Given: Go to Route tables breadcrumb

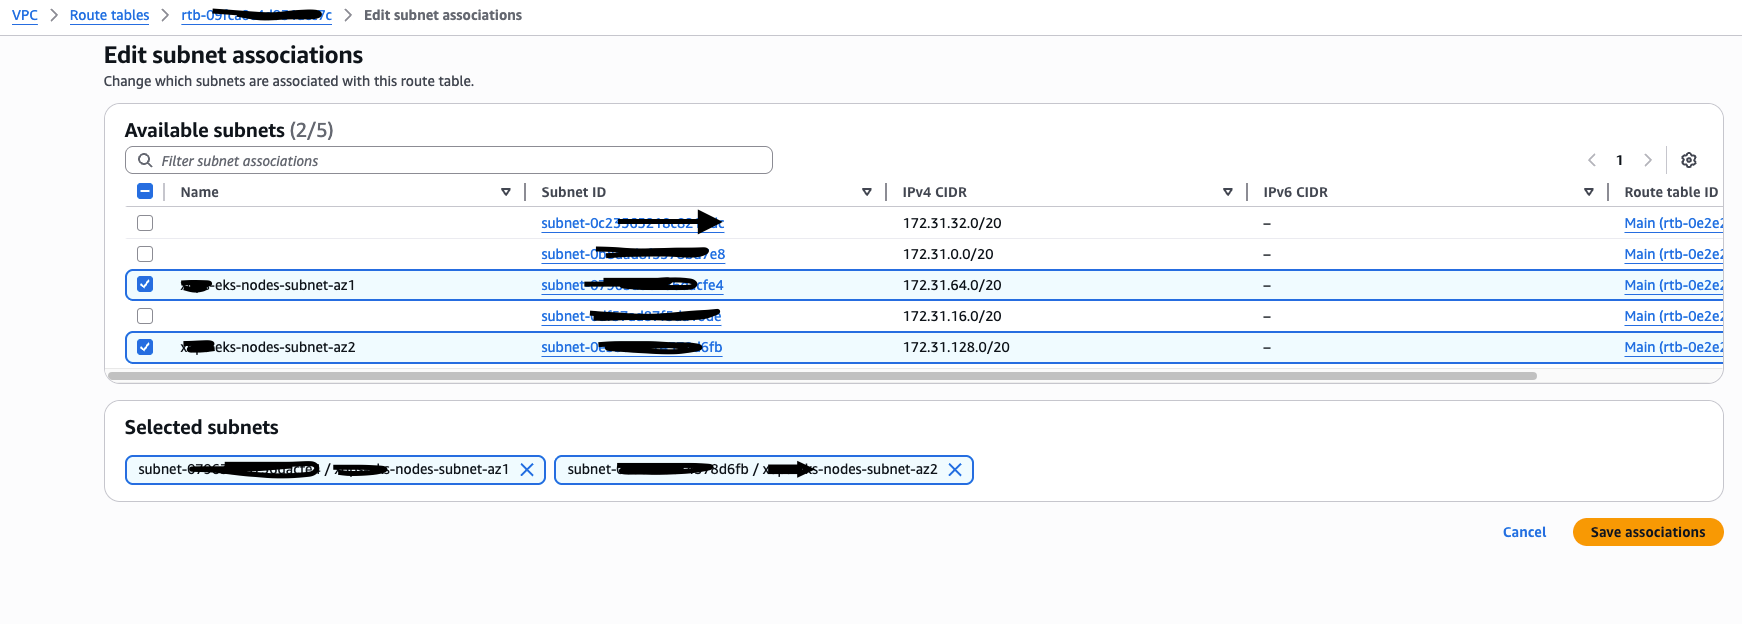Looking at the screenshot, I should tap(109, 15).
